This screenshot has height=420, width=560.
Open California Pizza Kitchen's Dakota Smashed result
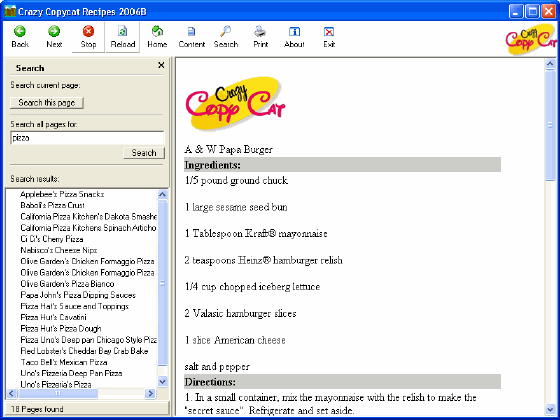89,216
